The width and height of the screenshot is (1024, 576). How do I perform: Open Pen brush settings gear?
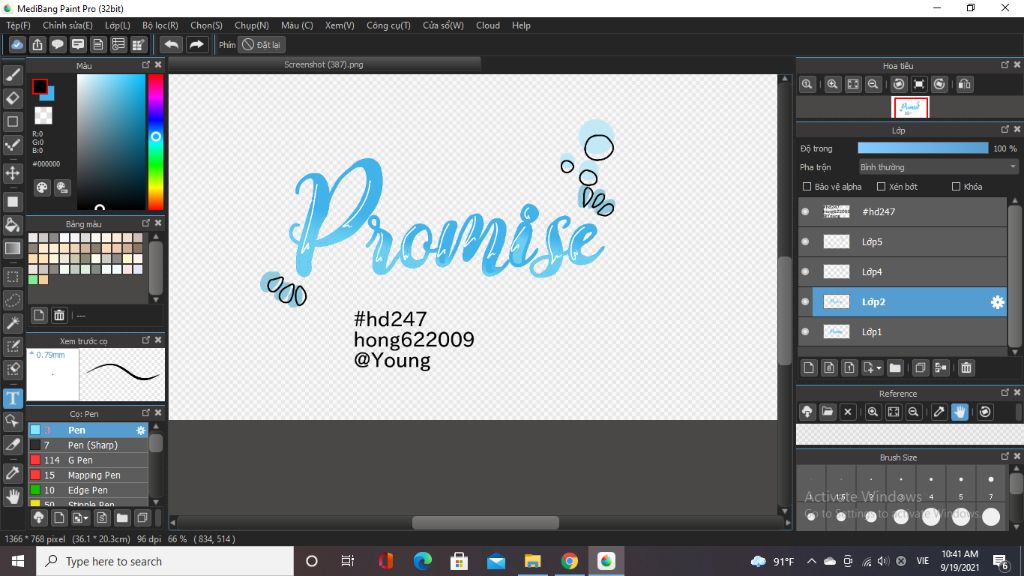coord(140,430)
